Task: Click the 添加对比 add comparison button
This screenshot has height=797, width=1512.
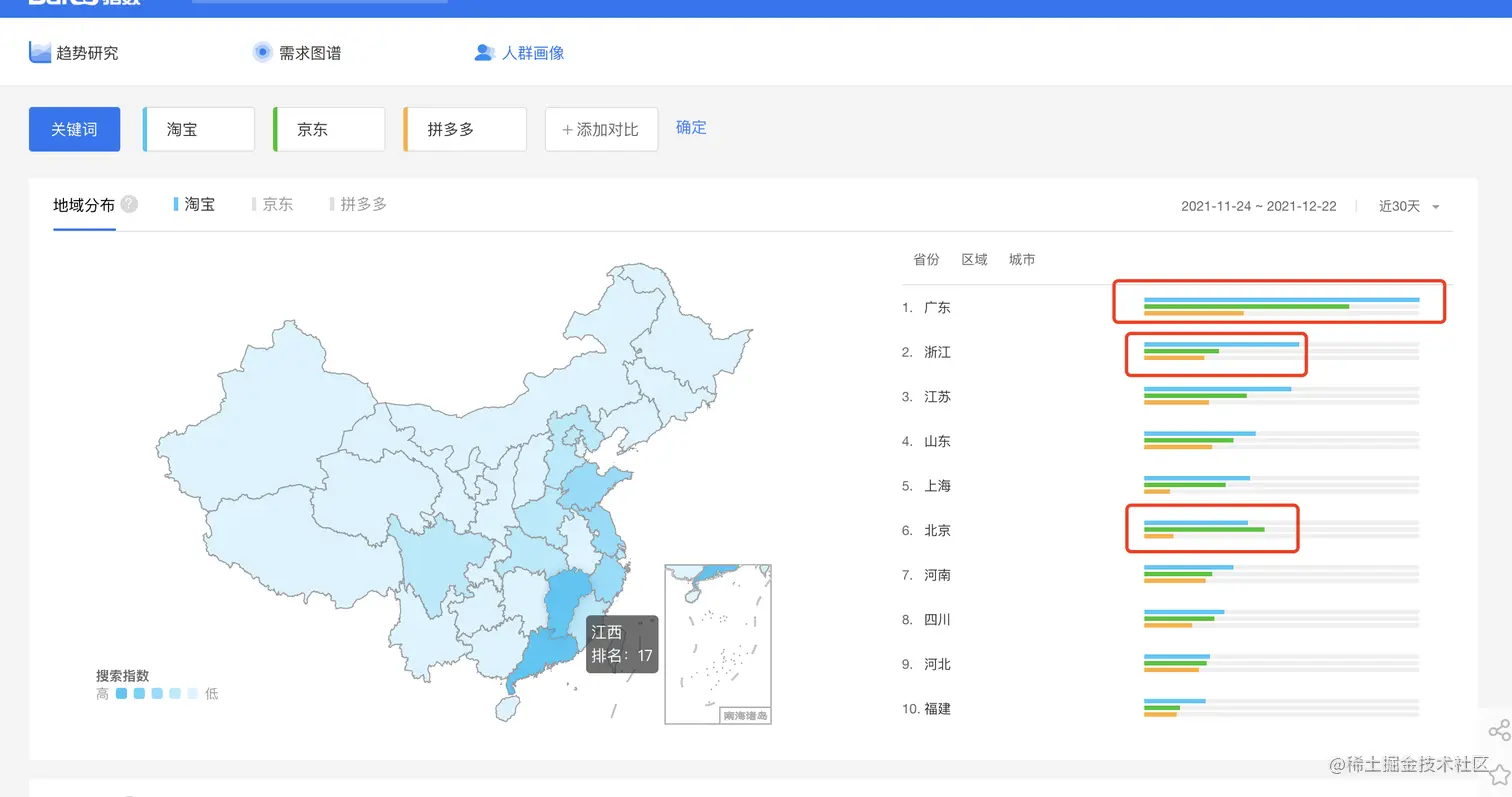Action: point(601,130)
